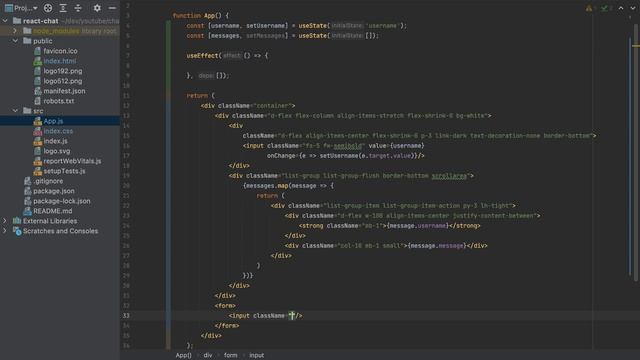Jump to previous highlighted error arrow
This screenshot has width=640, height=360.
(621, 8)
